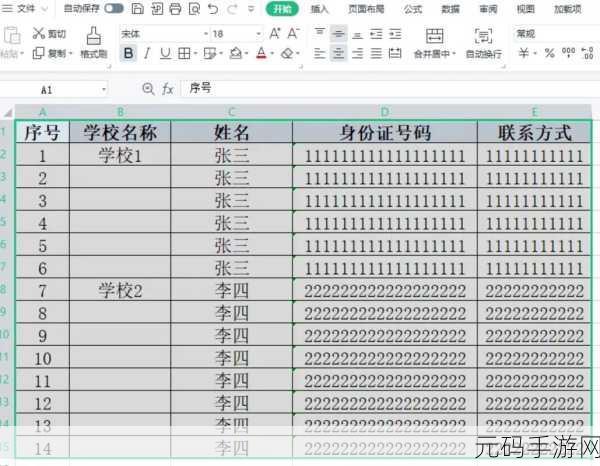The width and height of the screenshot is (600, 466).
Task: Toggle Underline formatting
Action: point(165,53)
